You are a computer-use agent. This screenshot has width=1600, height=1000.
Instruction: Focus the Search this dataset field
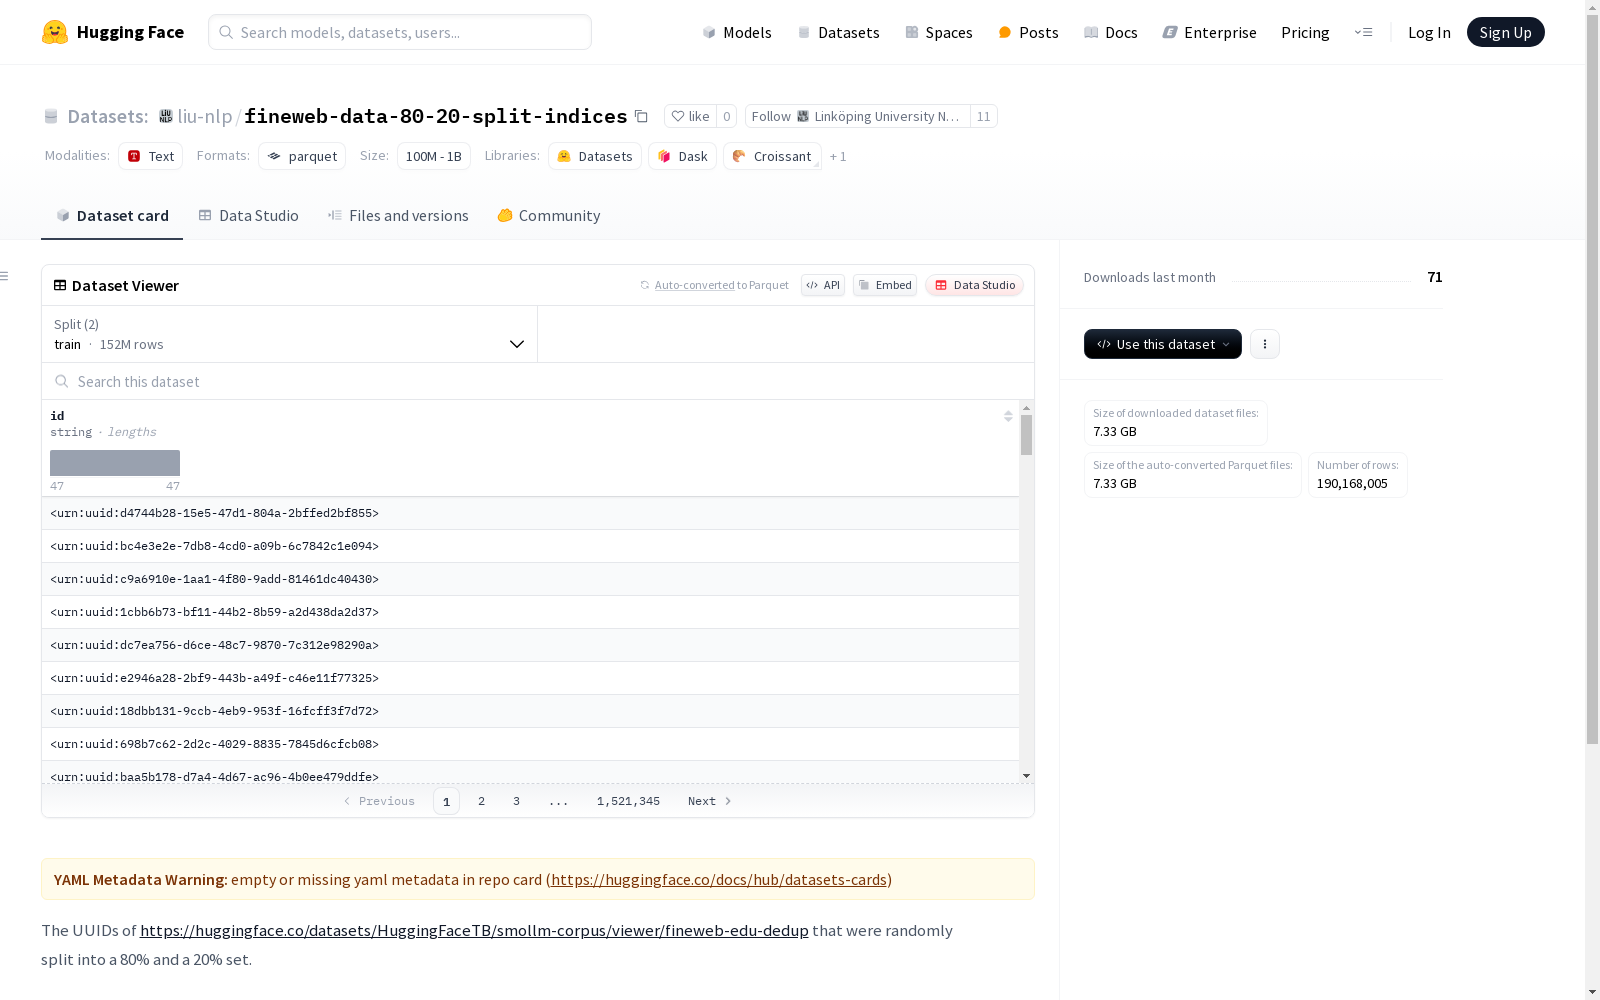pyautogui.click(x=538, y=382)
